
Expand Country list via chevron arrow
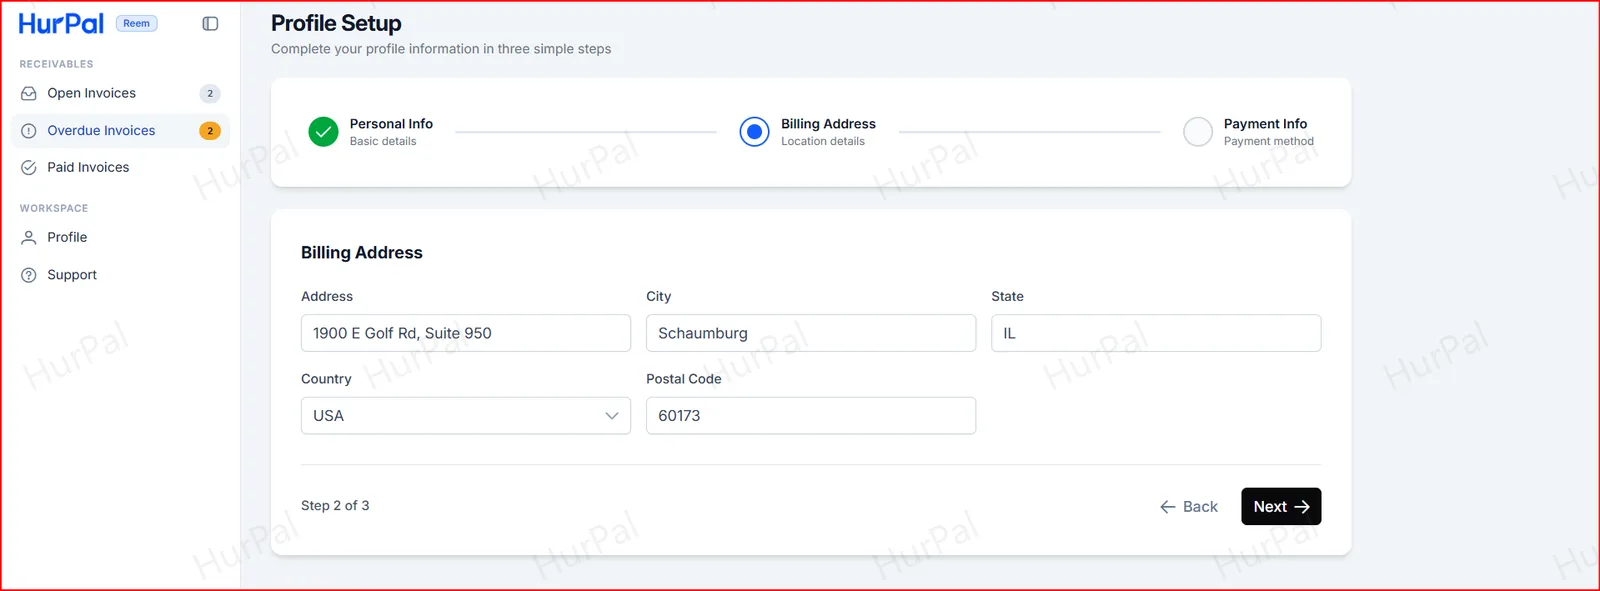(612, 416)
